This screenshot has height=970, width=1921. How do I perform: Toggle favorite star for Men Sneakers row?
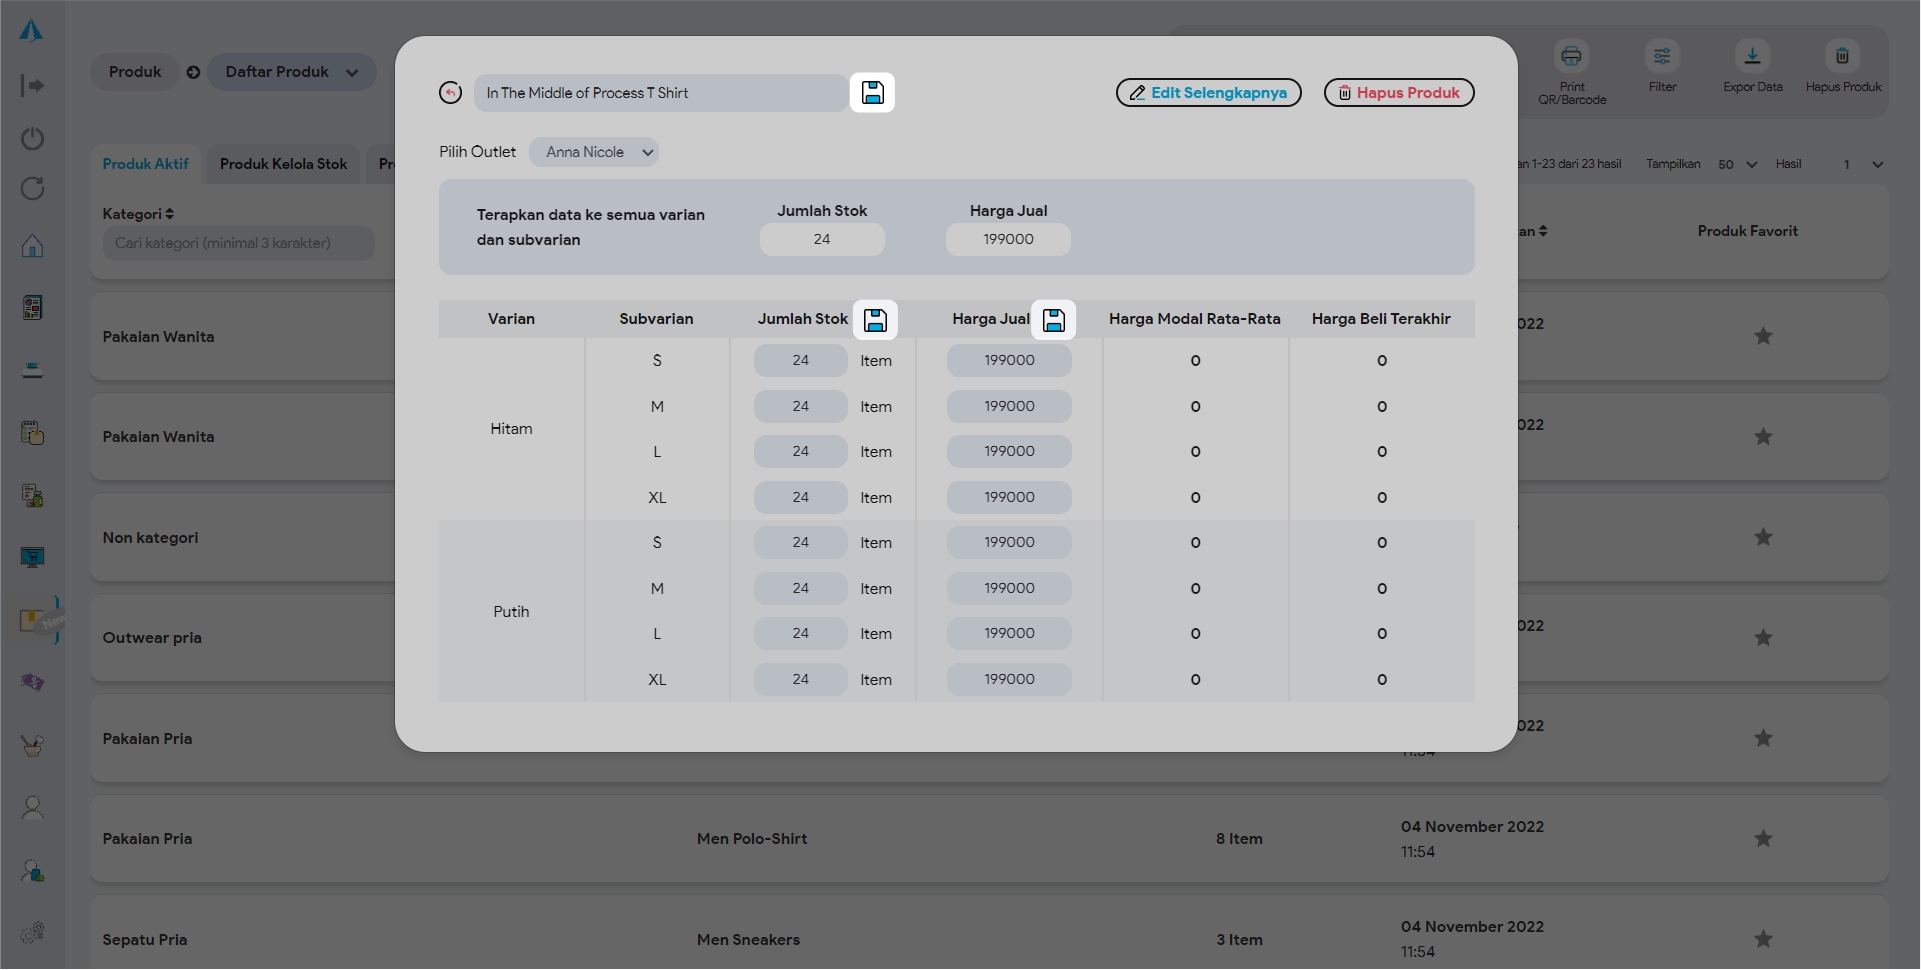[1763, 939]
